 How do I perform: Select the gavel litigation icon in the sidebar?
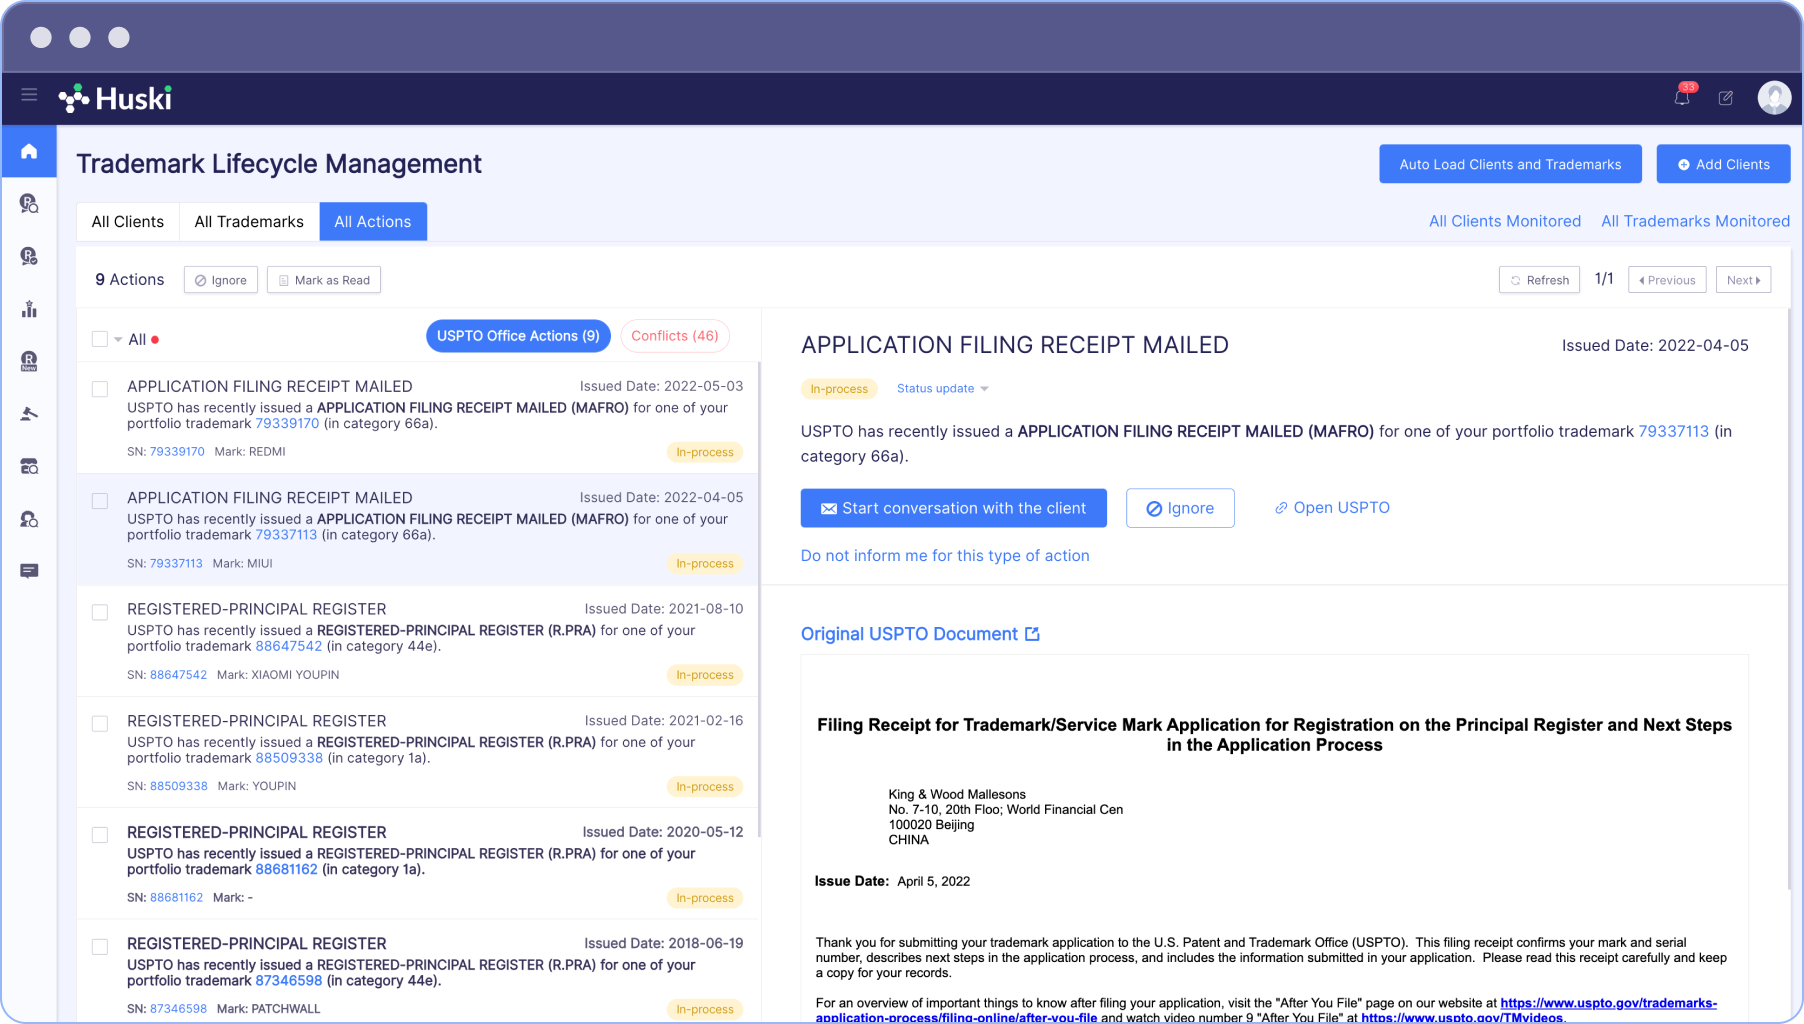[29, 413]
